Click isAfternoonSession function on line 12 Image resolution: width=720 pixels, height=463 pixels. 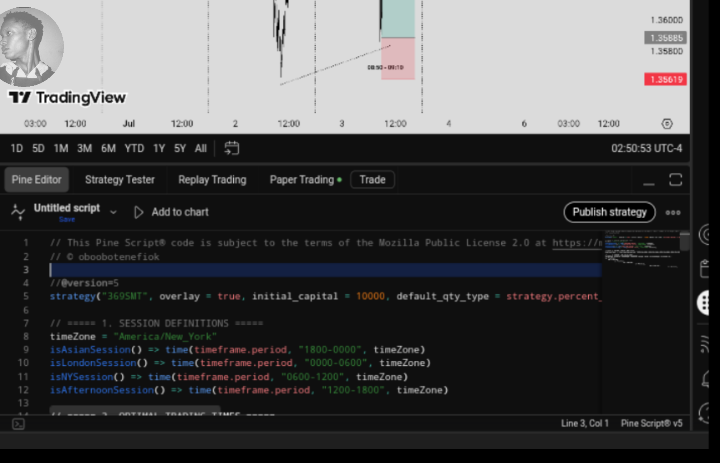pos(101,390)
